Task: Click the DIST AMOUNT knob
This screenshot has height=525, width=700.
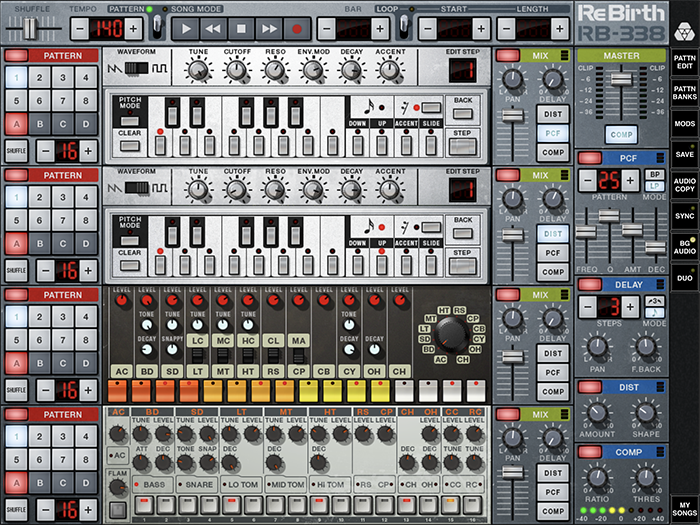Action: [x=597, y=413]
